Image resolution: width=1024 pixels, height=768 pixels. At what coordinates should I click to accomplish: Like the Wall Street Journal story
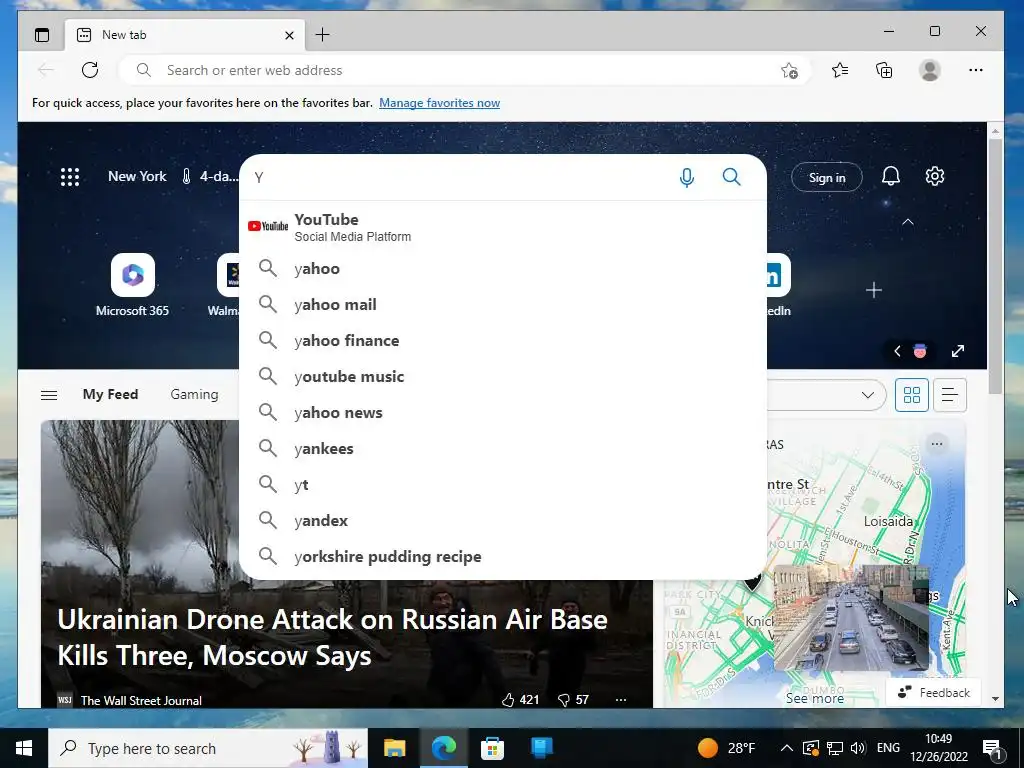520,699
